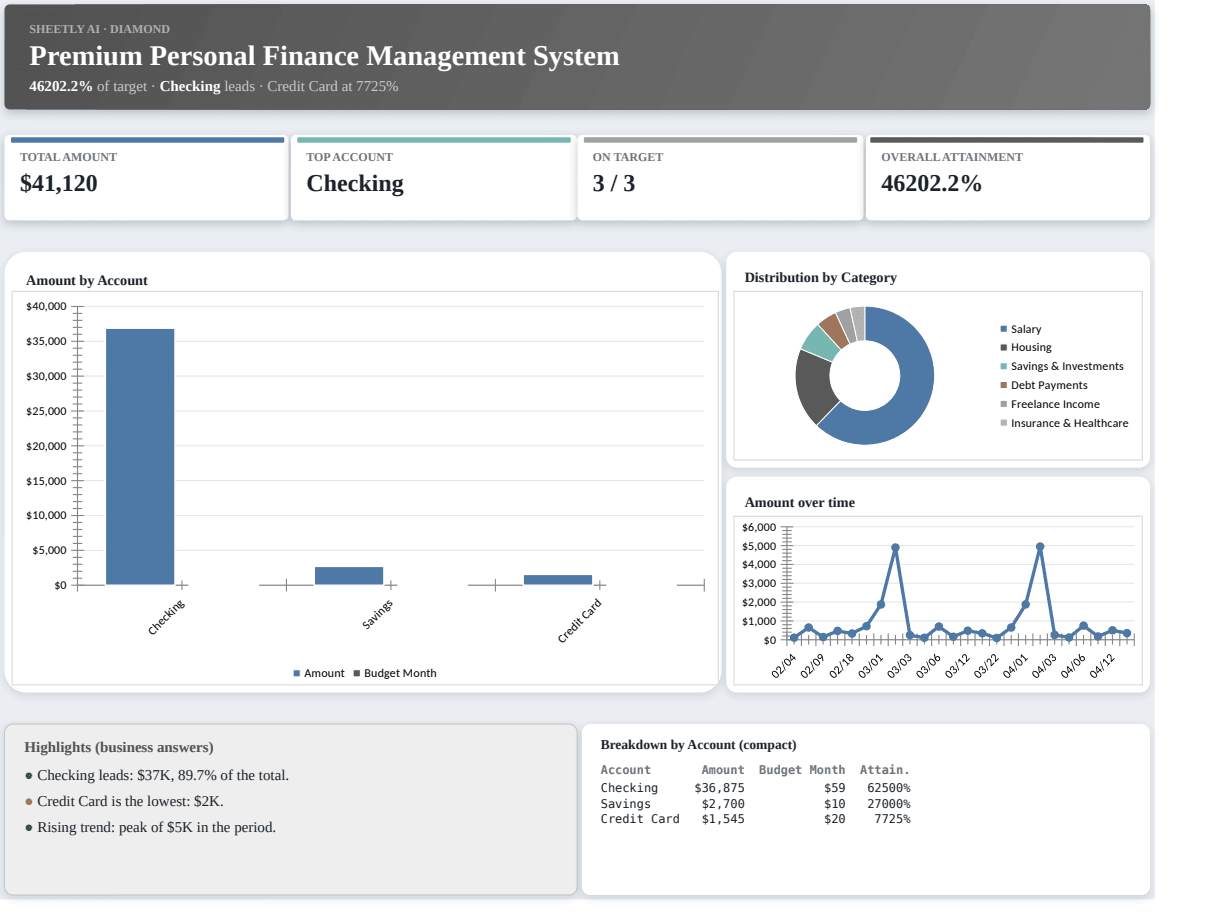Click the 'Rising trend: peak of $5K' highlight
1227x922 pixels.
point(156,827)
